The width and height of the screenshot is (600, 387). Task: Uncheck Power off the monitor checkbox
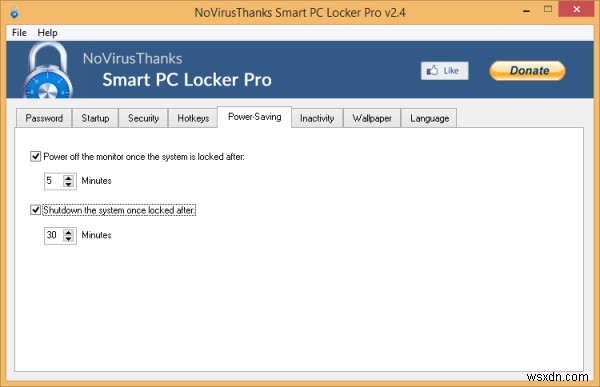click(x=35, y=156)
